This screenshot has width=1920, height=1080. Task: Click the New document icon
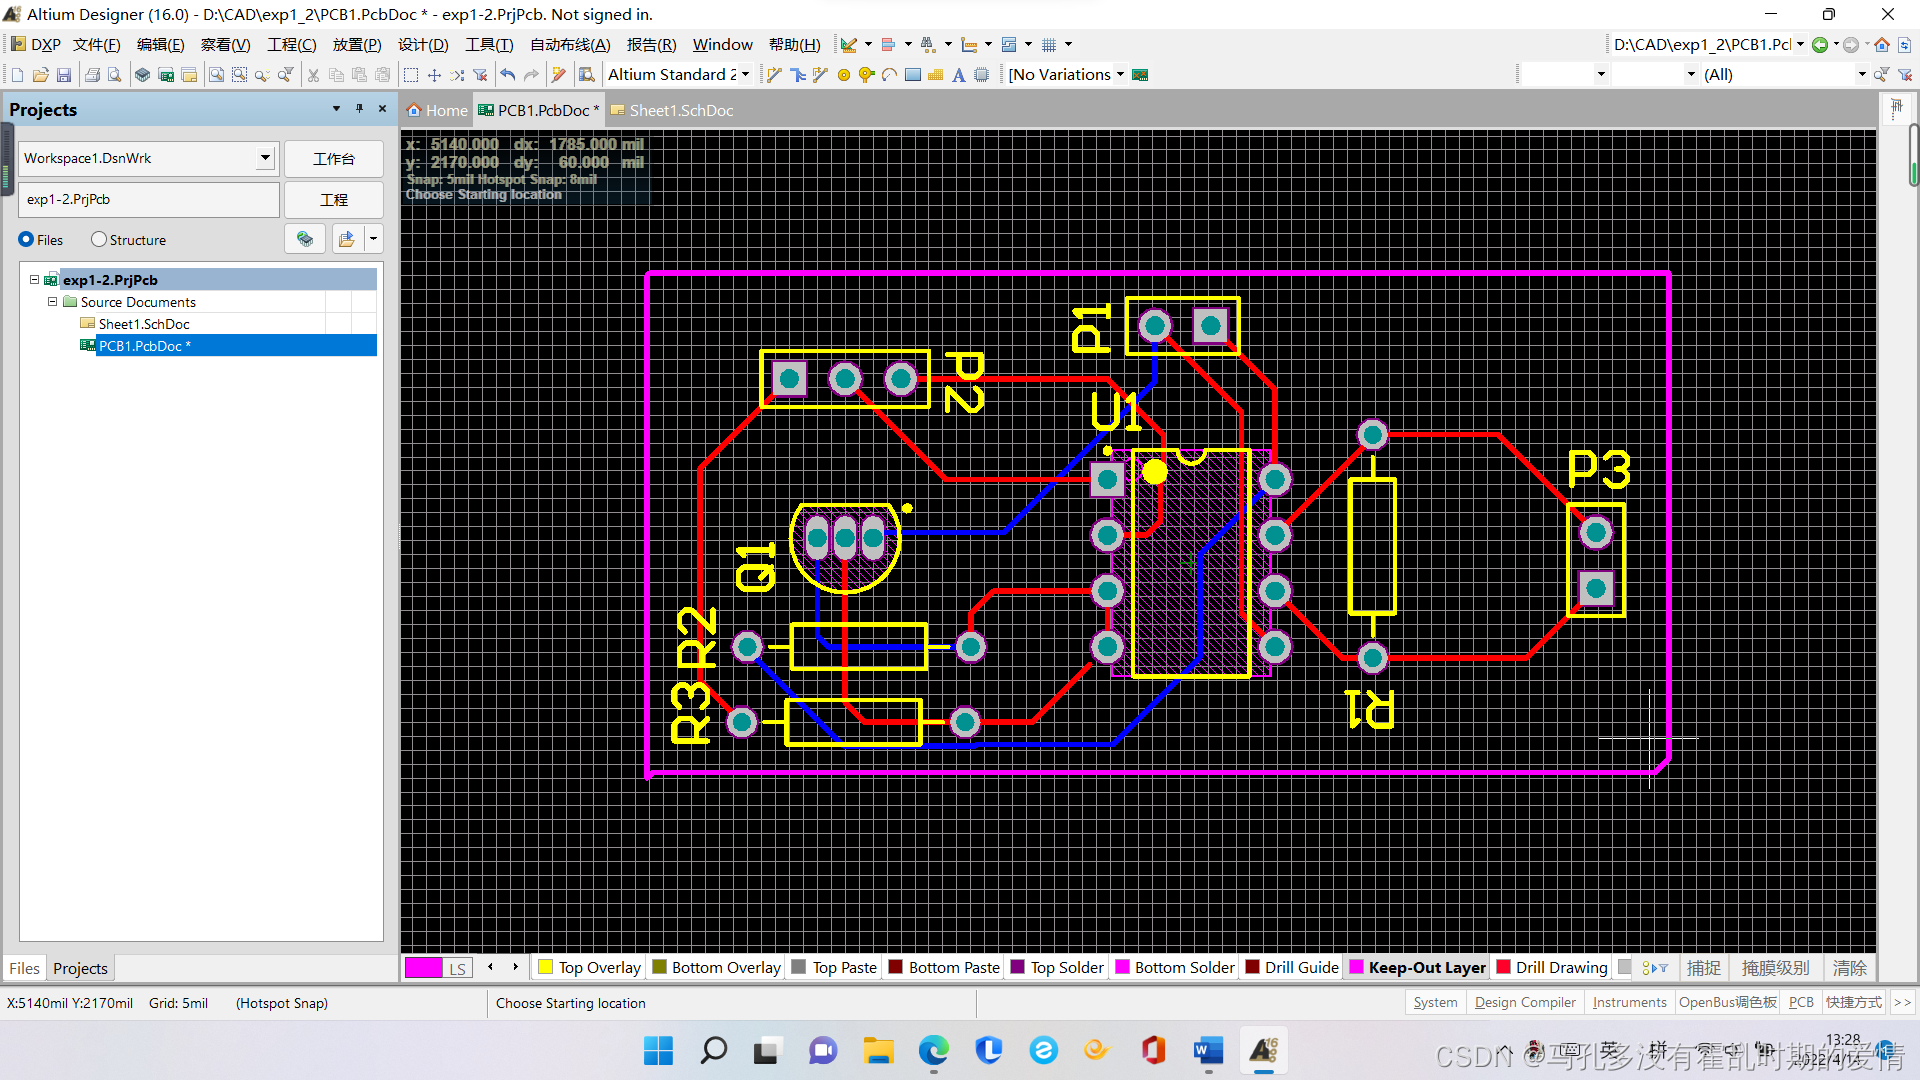tap(17, 75)
